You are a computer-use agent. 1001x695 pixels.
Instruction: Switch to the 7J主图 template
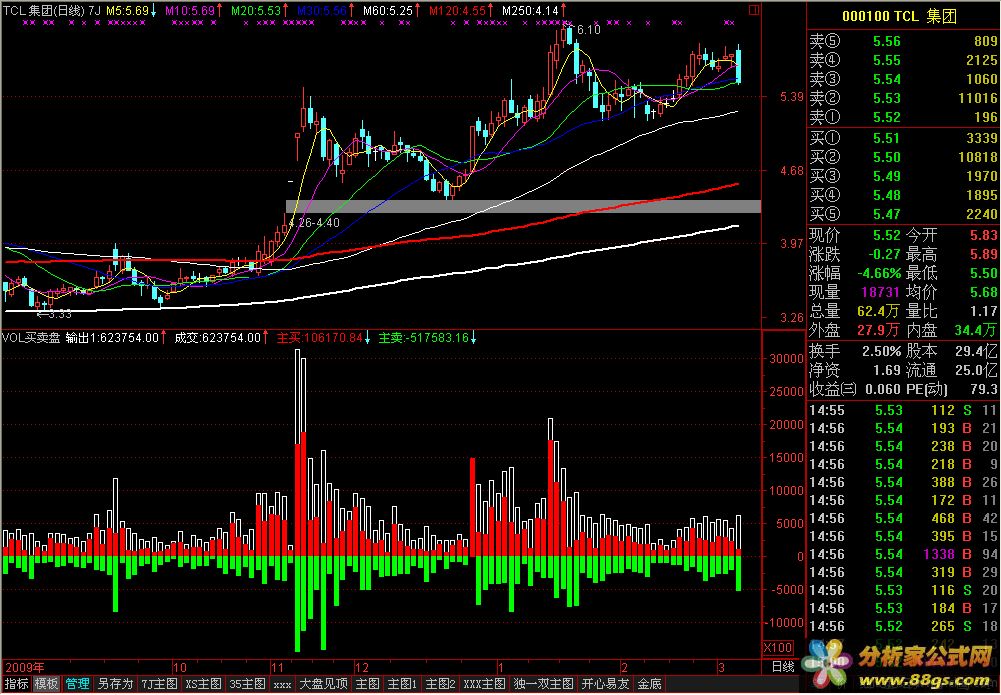point(159,684)
